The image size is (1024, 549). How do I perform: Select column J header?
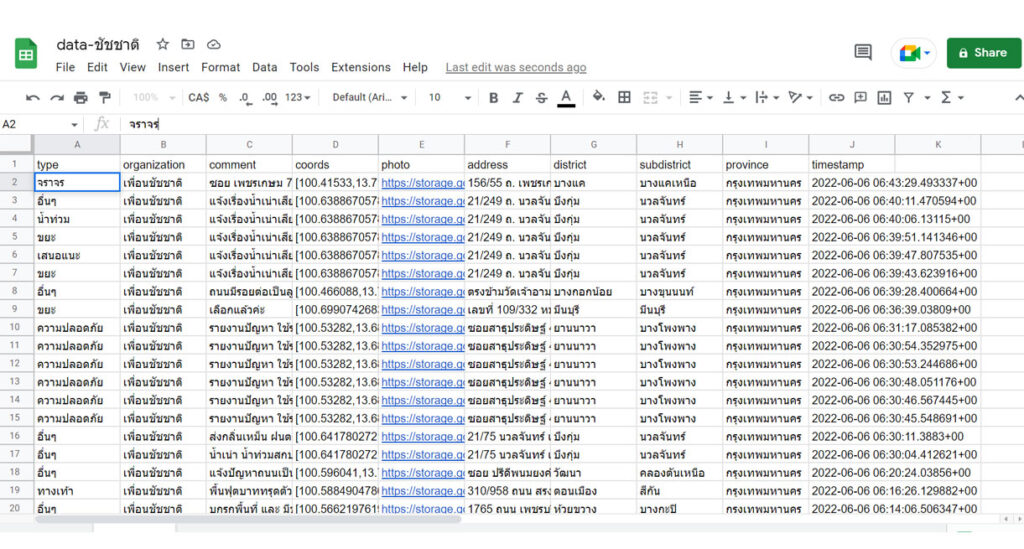point(852,144)
